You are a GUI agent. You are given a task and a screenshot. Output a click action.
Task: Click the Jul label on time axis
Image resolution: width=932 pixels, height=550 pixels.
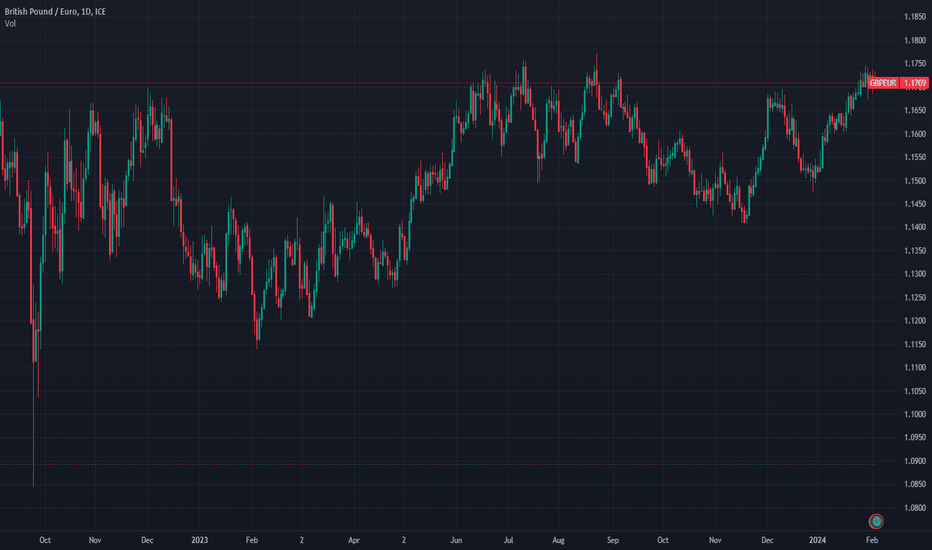tap(508, 540)
